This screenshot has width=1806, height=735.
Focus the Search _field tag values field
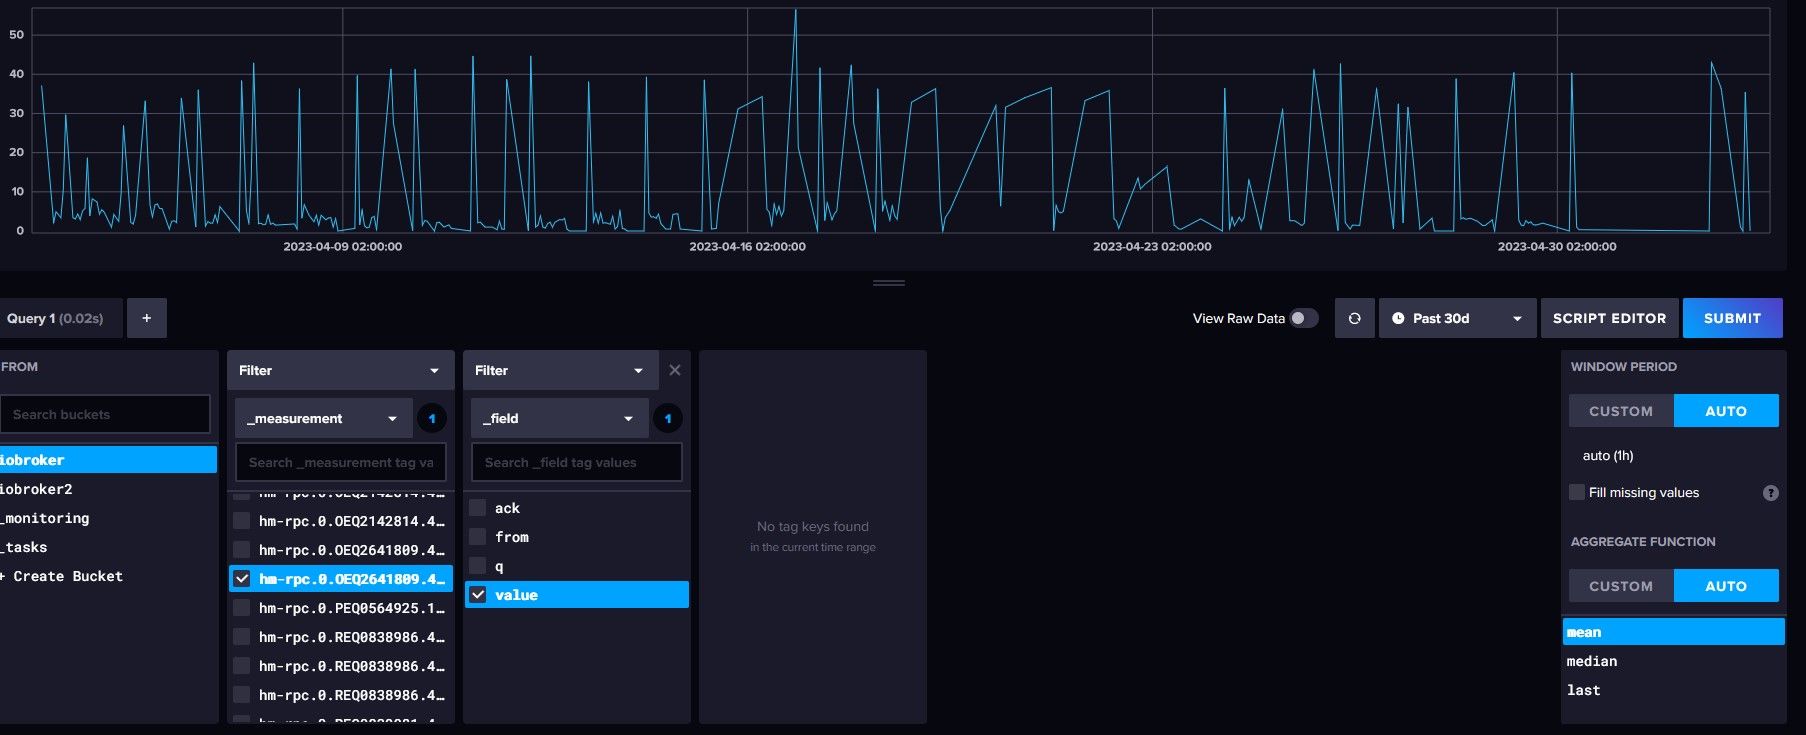pyautogui.click(x=576, y=462)
